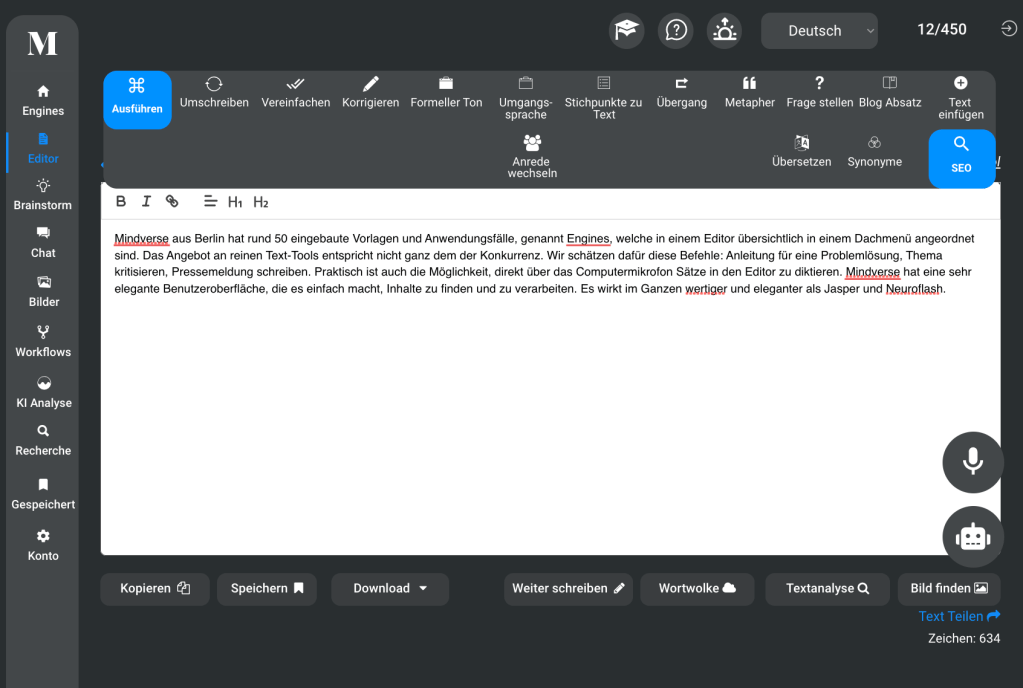Viewport: 1023px width, 688px height.
Task: Open the Deutsch language dropdown
Action: pos(818,31)
